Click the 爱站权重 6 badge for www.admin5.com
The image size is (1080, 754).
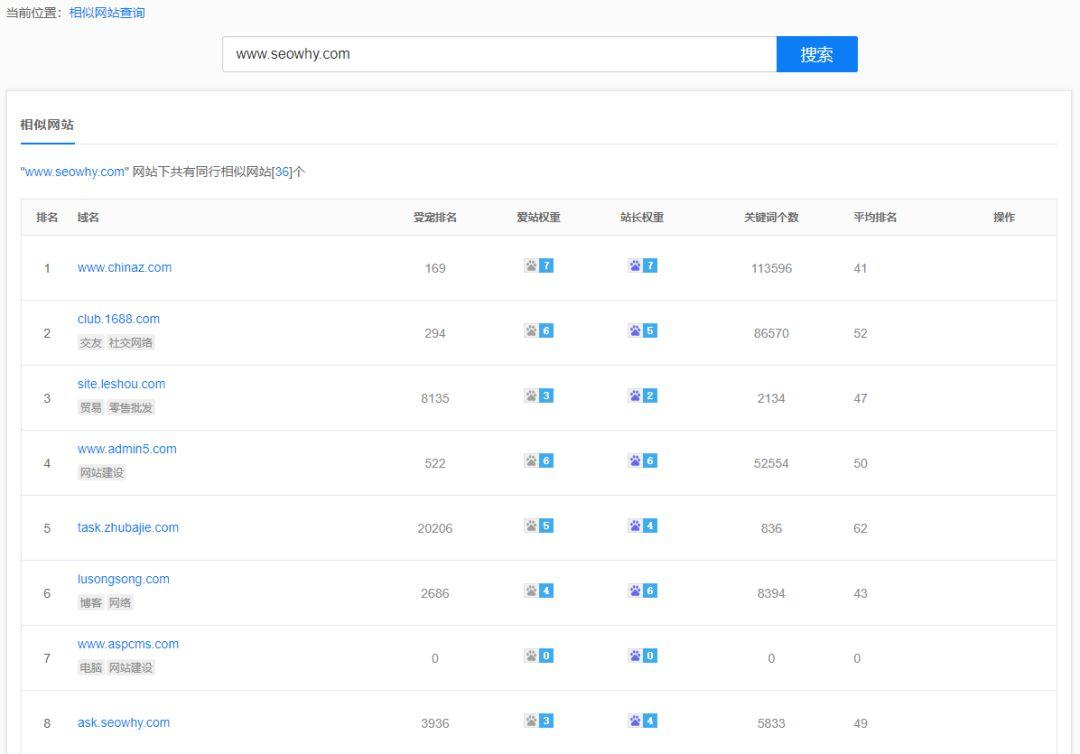point(539,461)
